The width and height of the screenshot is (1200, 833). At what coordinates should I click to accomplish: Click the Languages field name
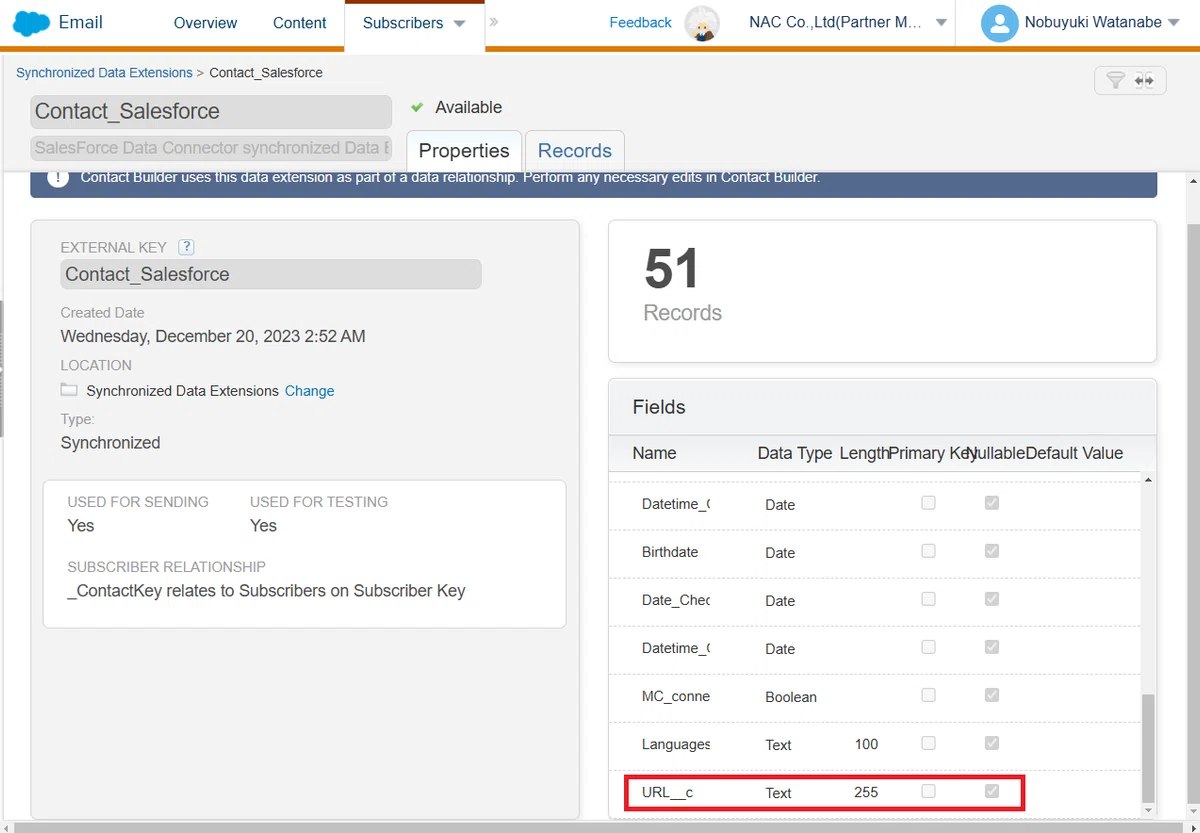(676, 744)
